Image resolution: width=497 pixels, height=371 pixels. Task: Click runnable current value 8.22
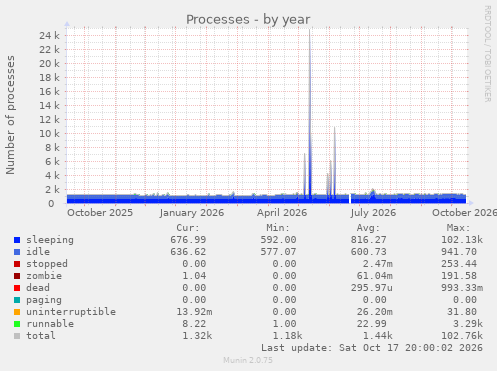[x=194, y=324]
